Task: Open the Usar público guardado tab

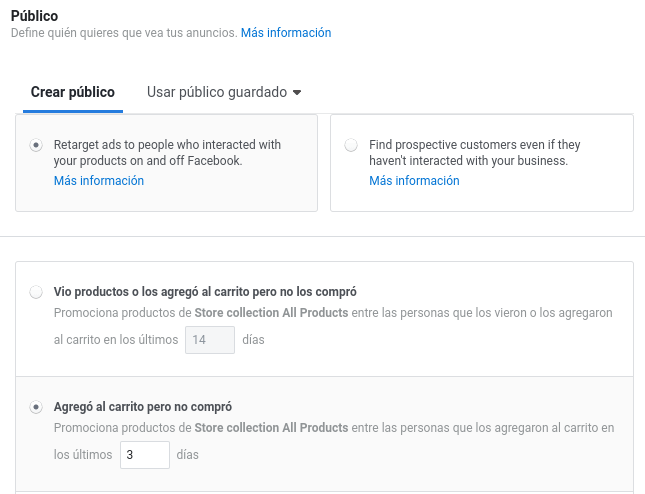Action: click(217, 92)
